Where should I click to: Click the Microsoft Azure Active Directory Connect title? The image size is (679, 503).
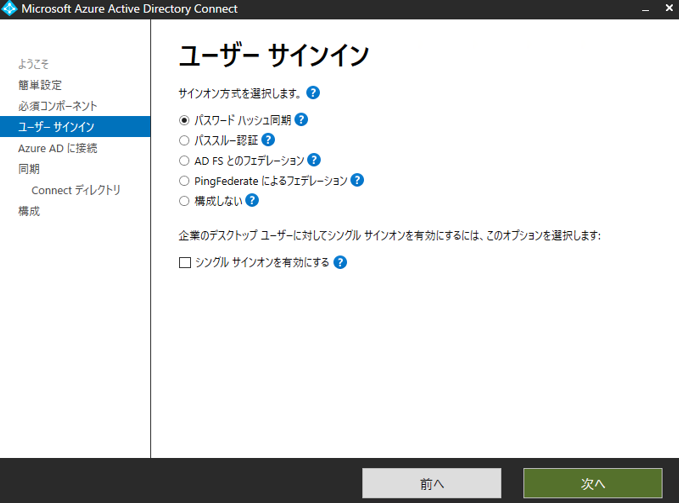tap(129, 9)
